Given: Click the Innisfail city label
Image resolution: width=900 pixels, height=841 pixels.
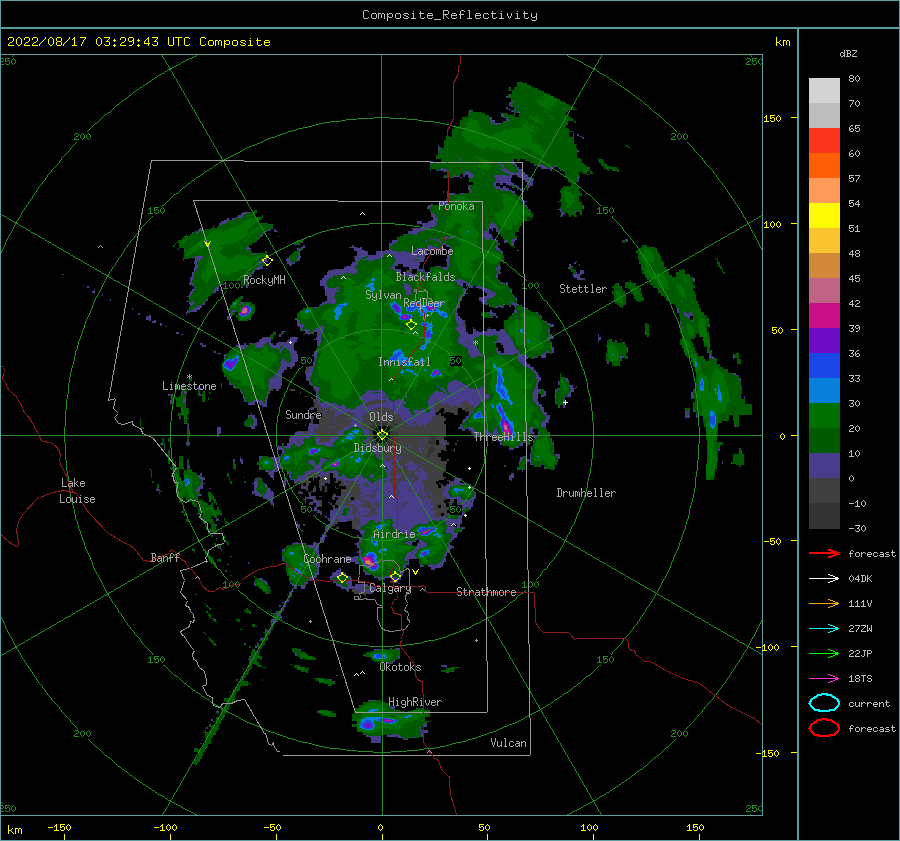Looking at the screenshot, I should (x=404, y=362).
